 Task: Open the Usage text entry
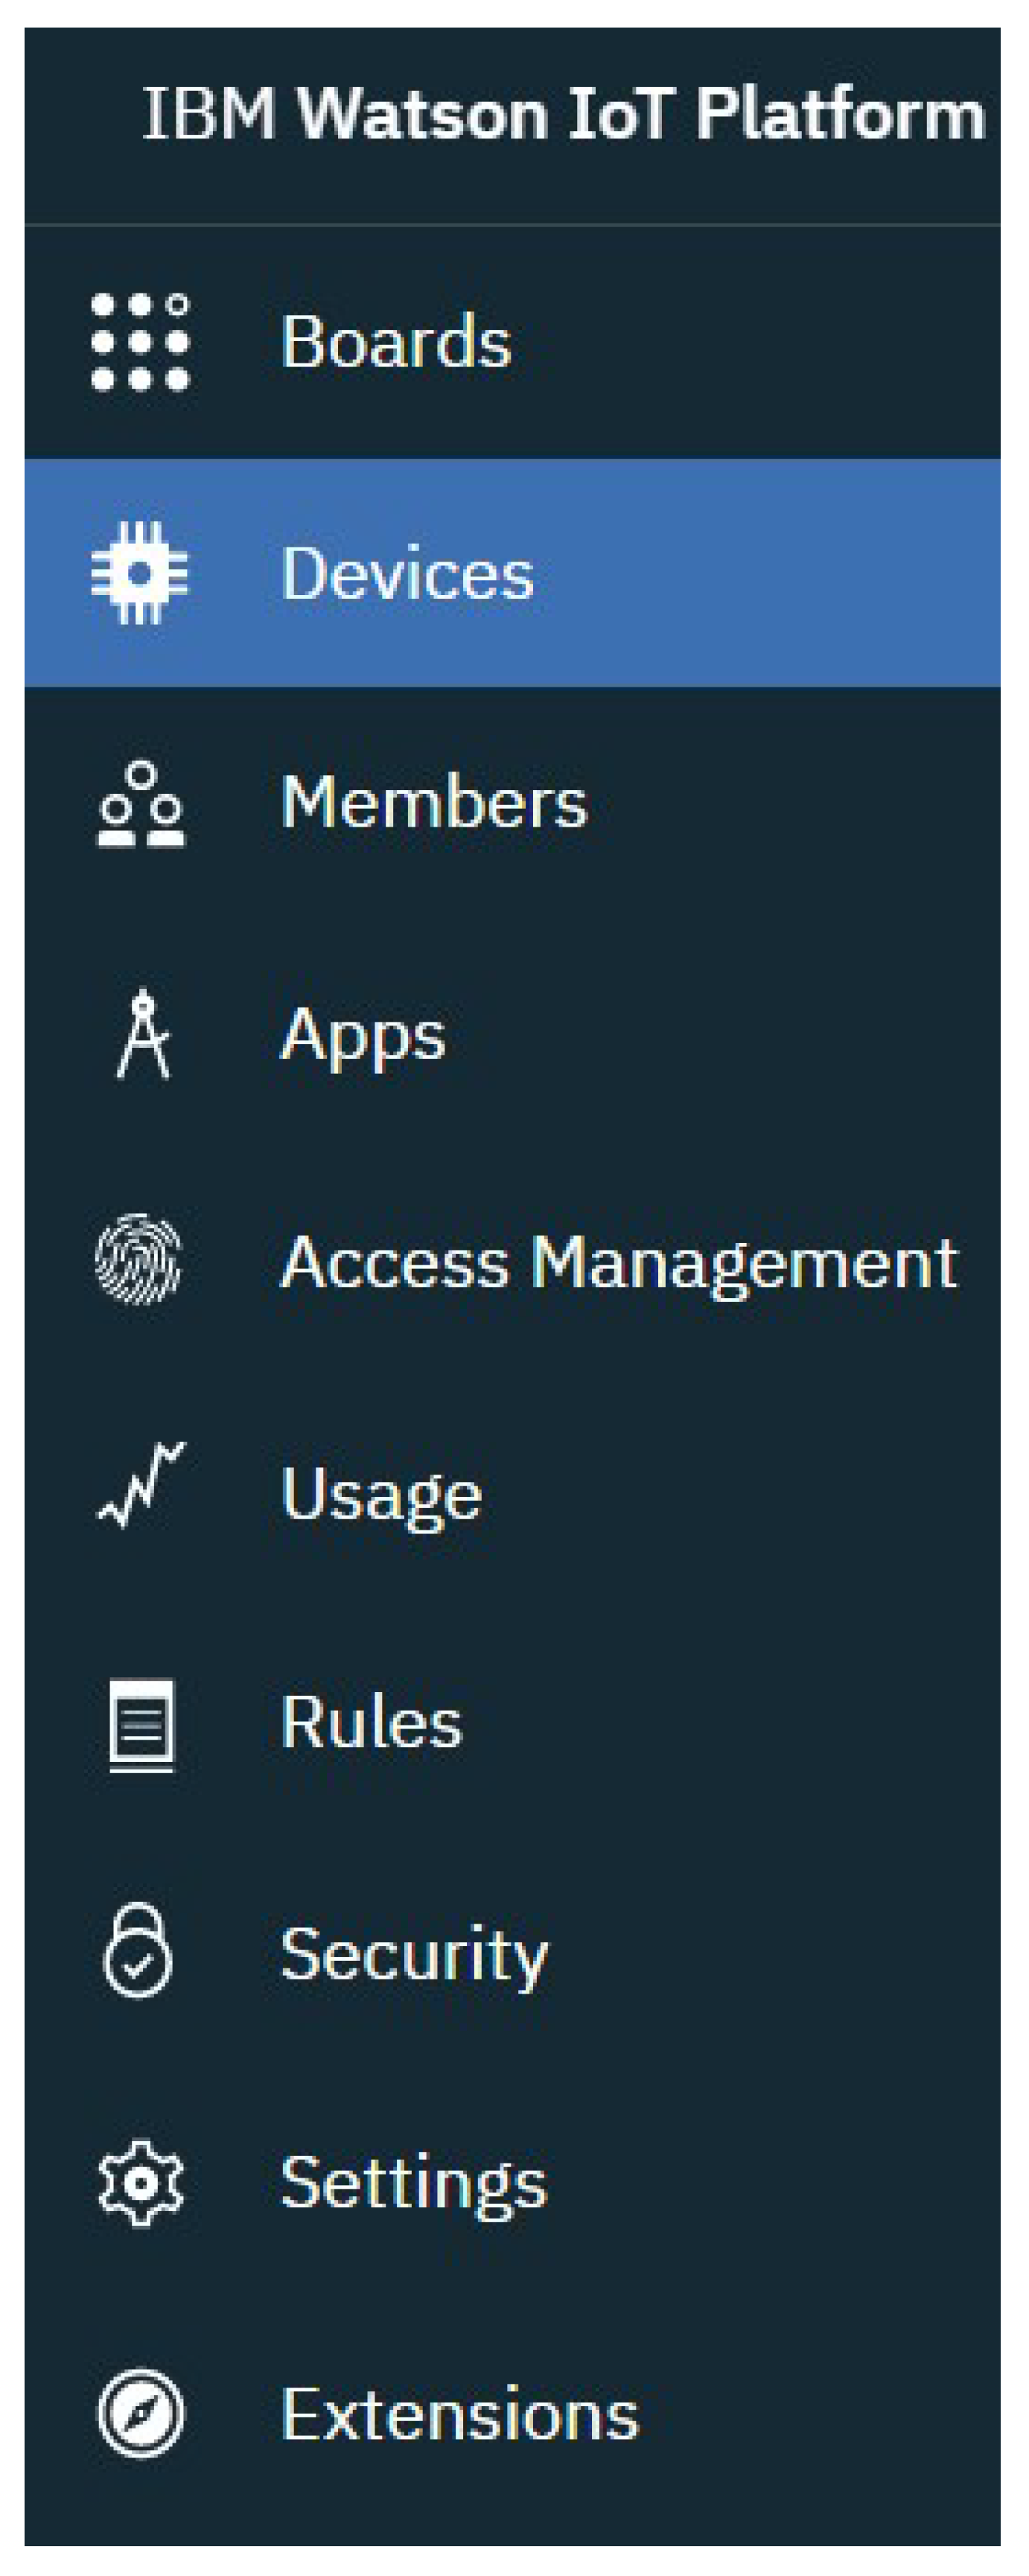click(381, 1494)
